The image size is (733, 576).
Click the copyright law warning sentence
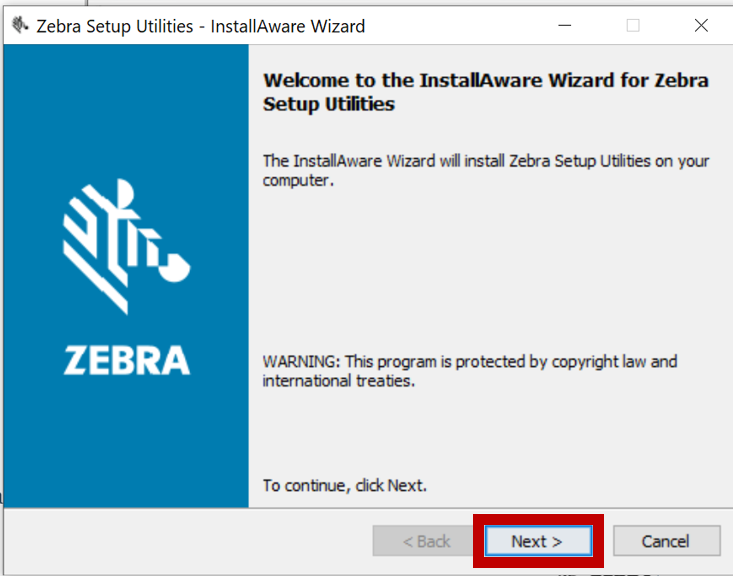[x=470, y=361]
